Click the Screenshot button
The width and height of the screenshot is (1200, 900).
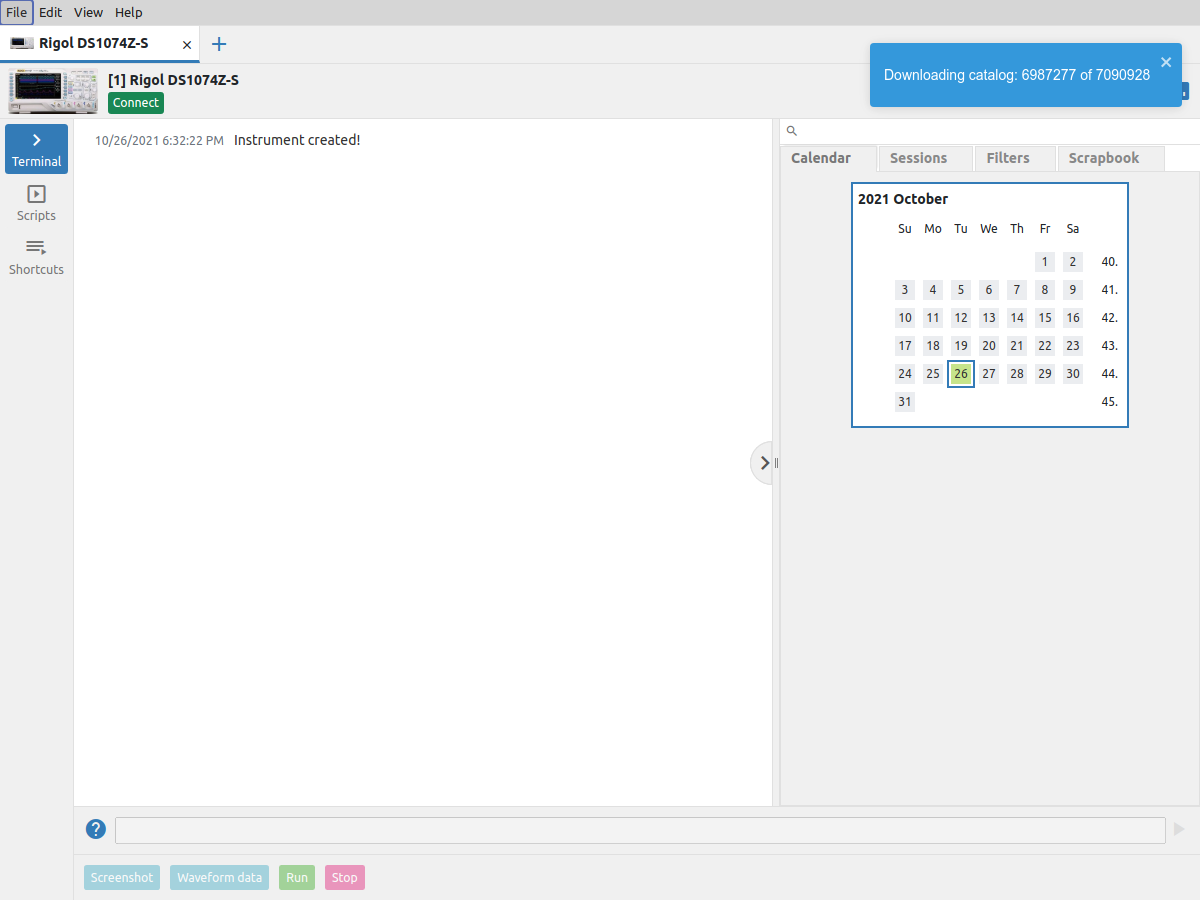click(122, 877)
